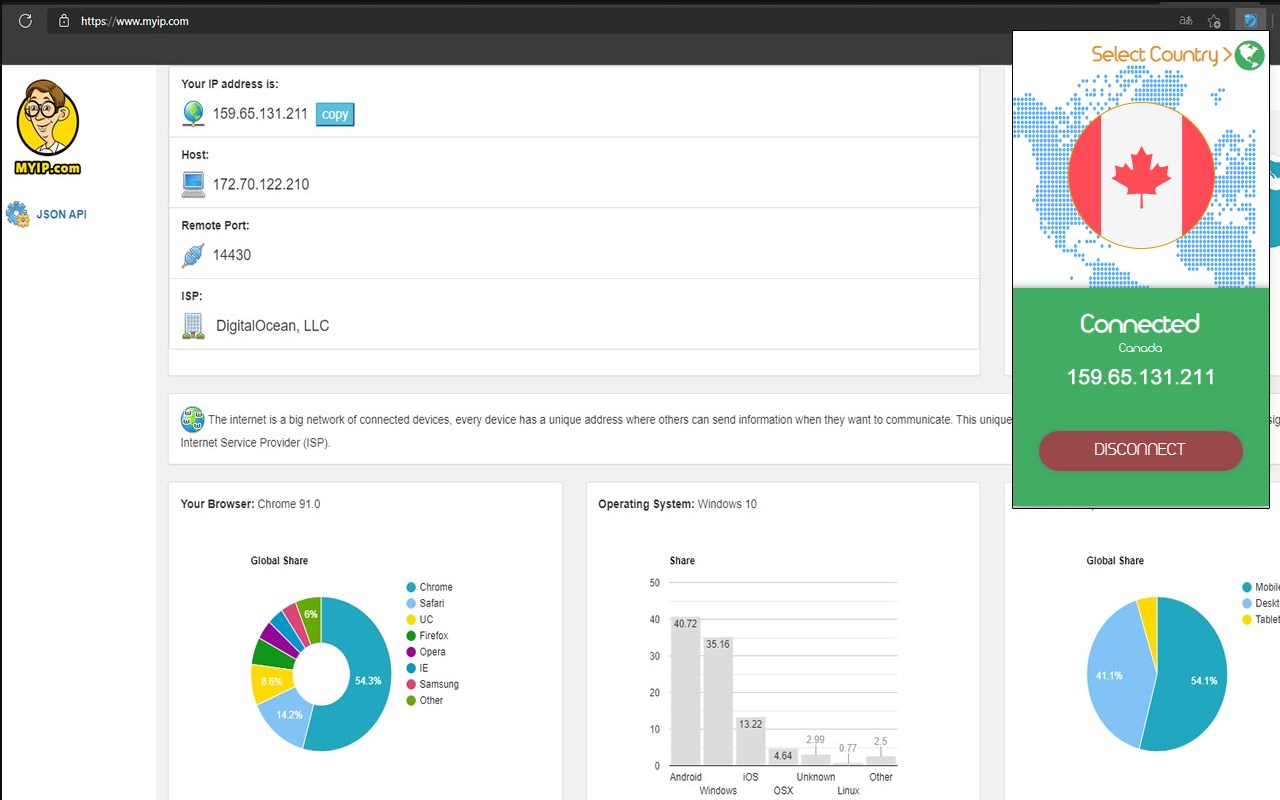The image size is (1280, 800).
Task: Toggle the VPN extension toolbar icon
Action: point(1249,20)
